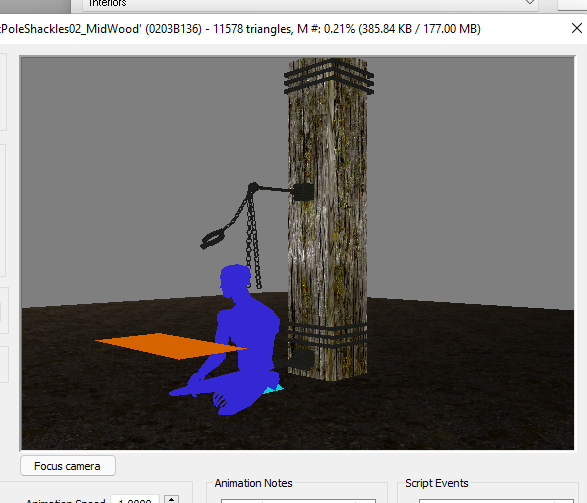587x503 pixels.
Task: Open the Interiors dropdown list
Action: tap(529, 3)
